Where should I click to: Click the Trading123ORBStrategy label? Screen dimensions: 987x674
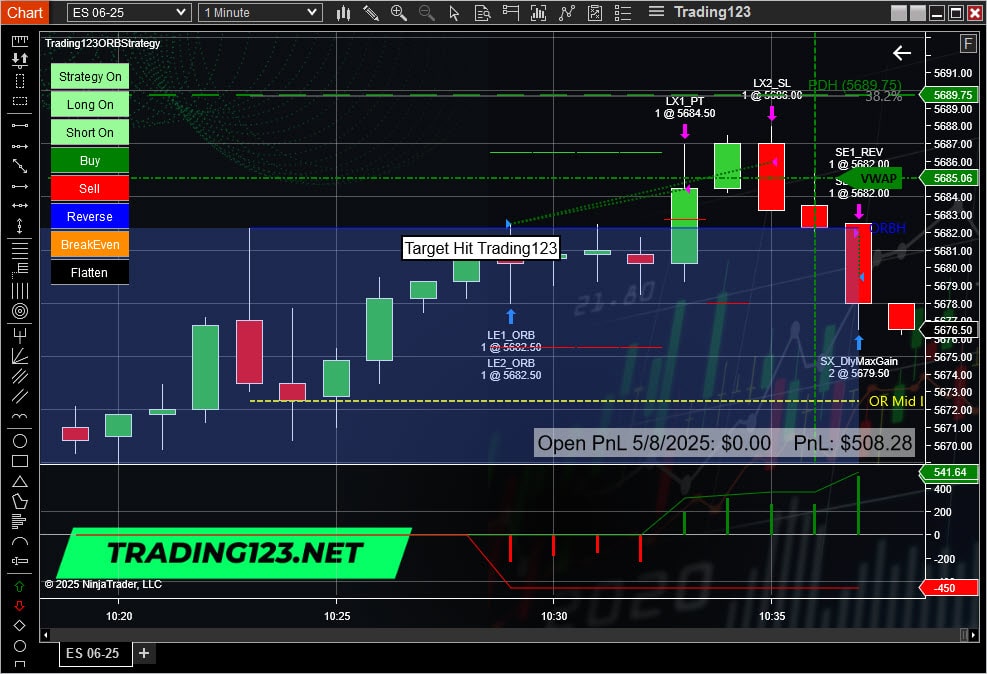pos(103,43)
